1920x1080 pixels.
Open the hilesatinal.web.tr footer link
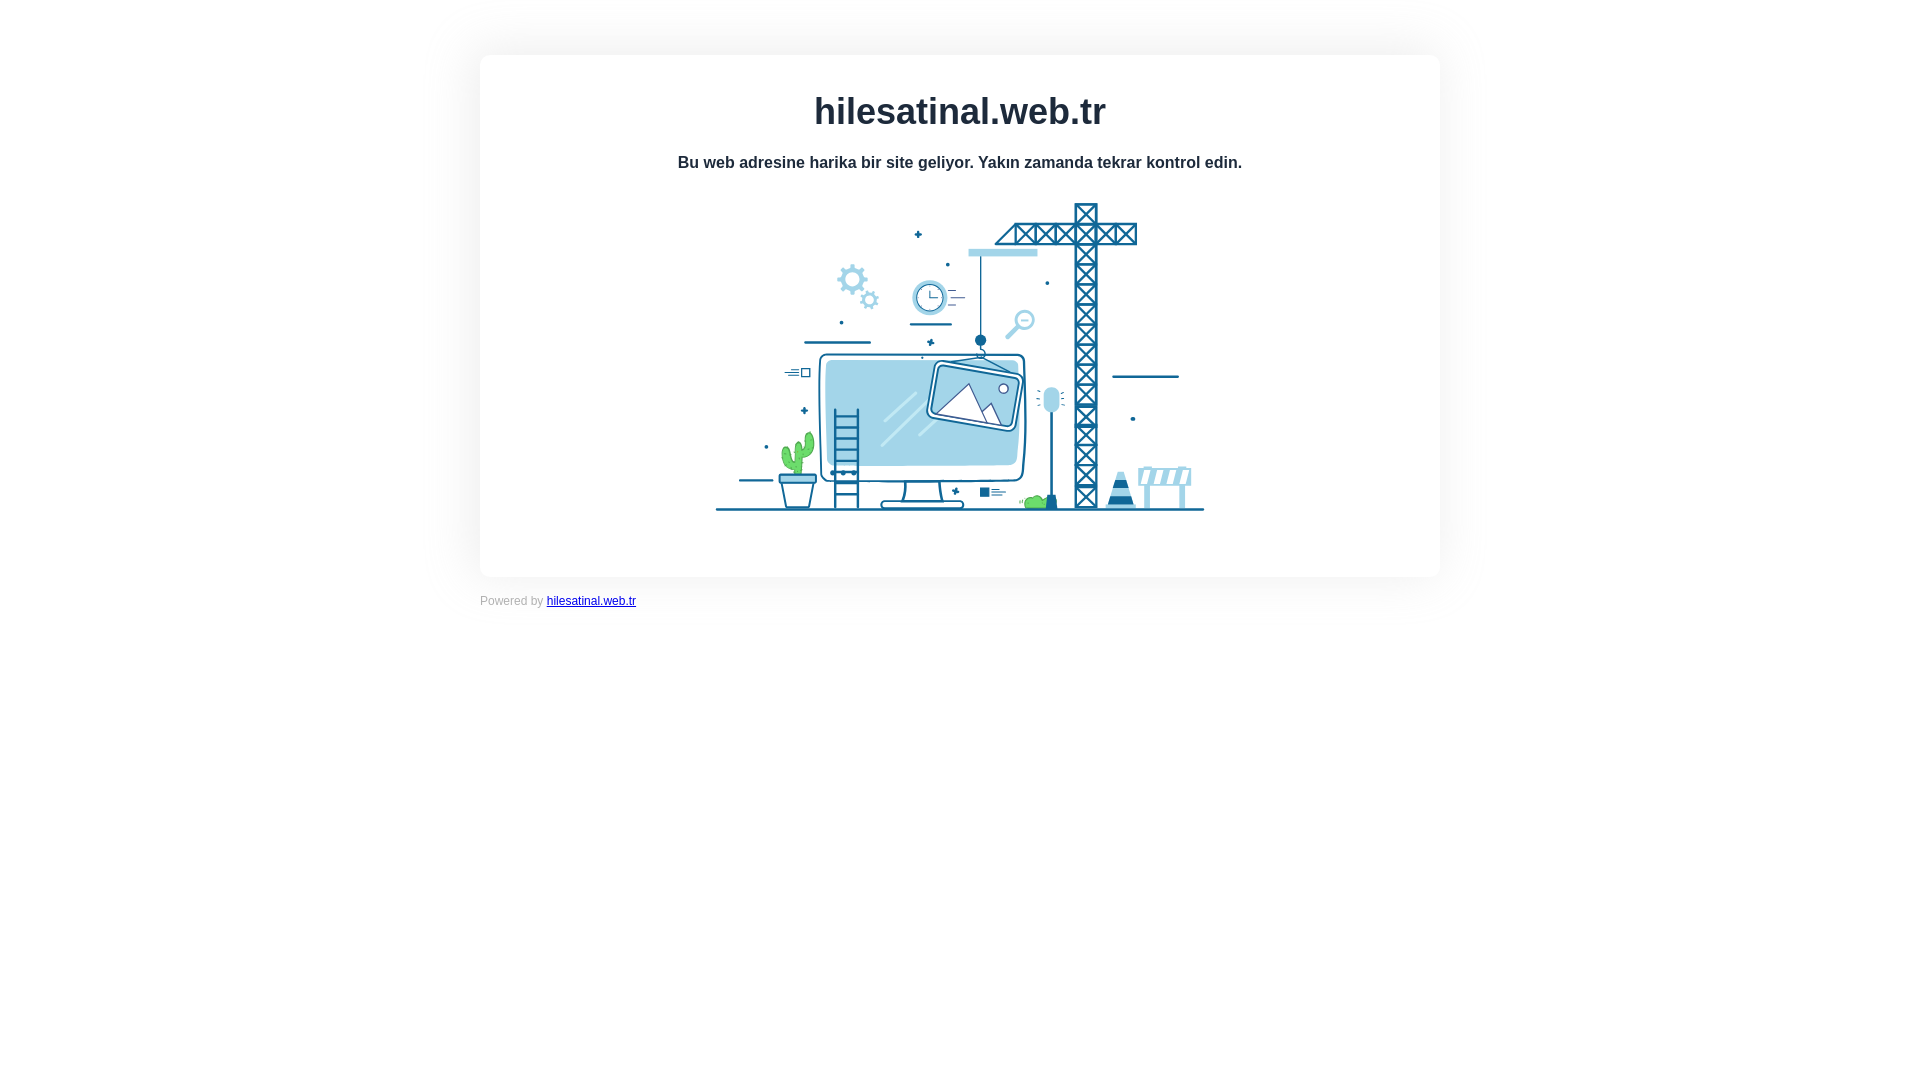[x=591, y=601]
